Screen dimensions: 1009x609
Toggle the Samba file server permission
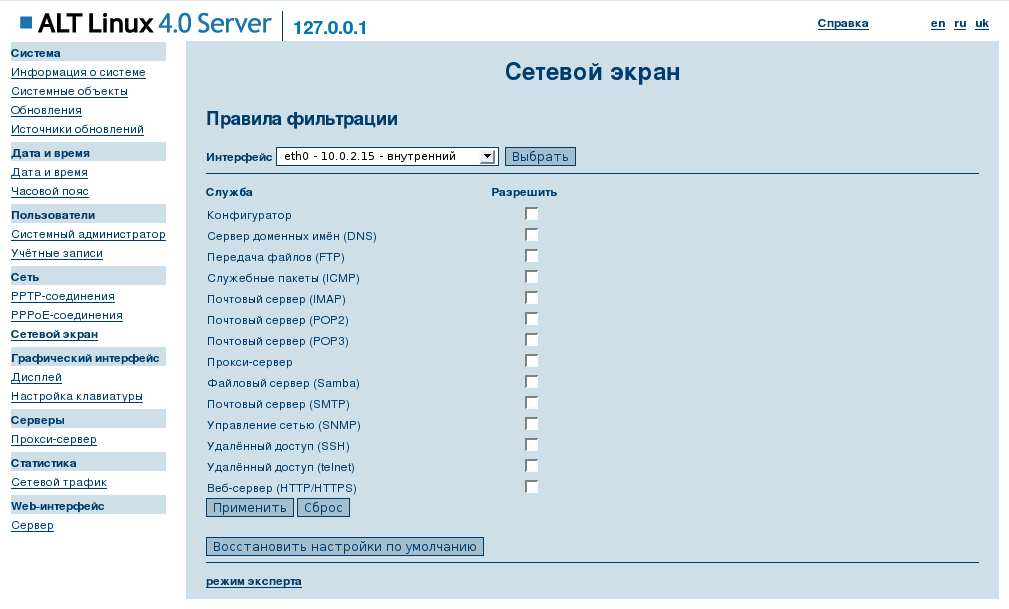532,381
